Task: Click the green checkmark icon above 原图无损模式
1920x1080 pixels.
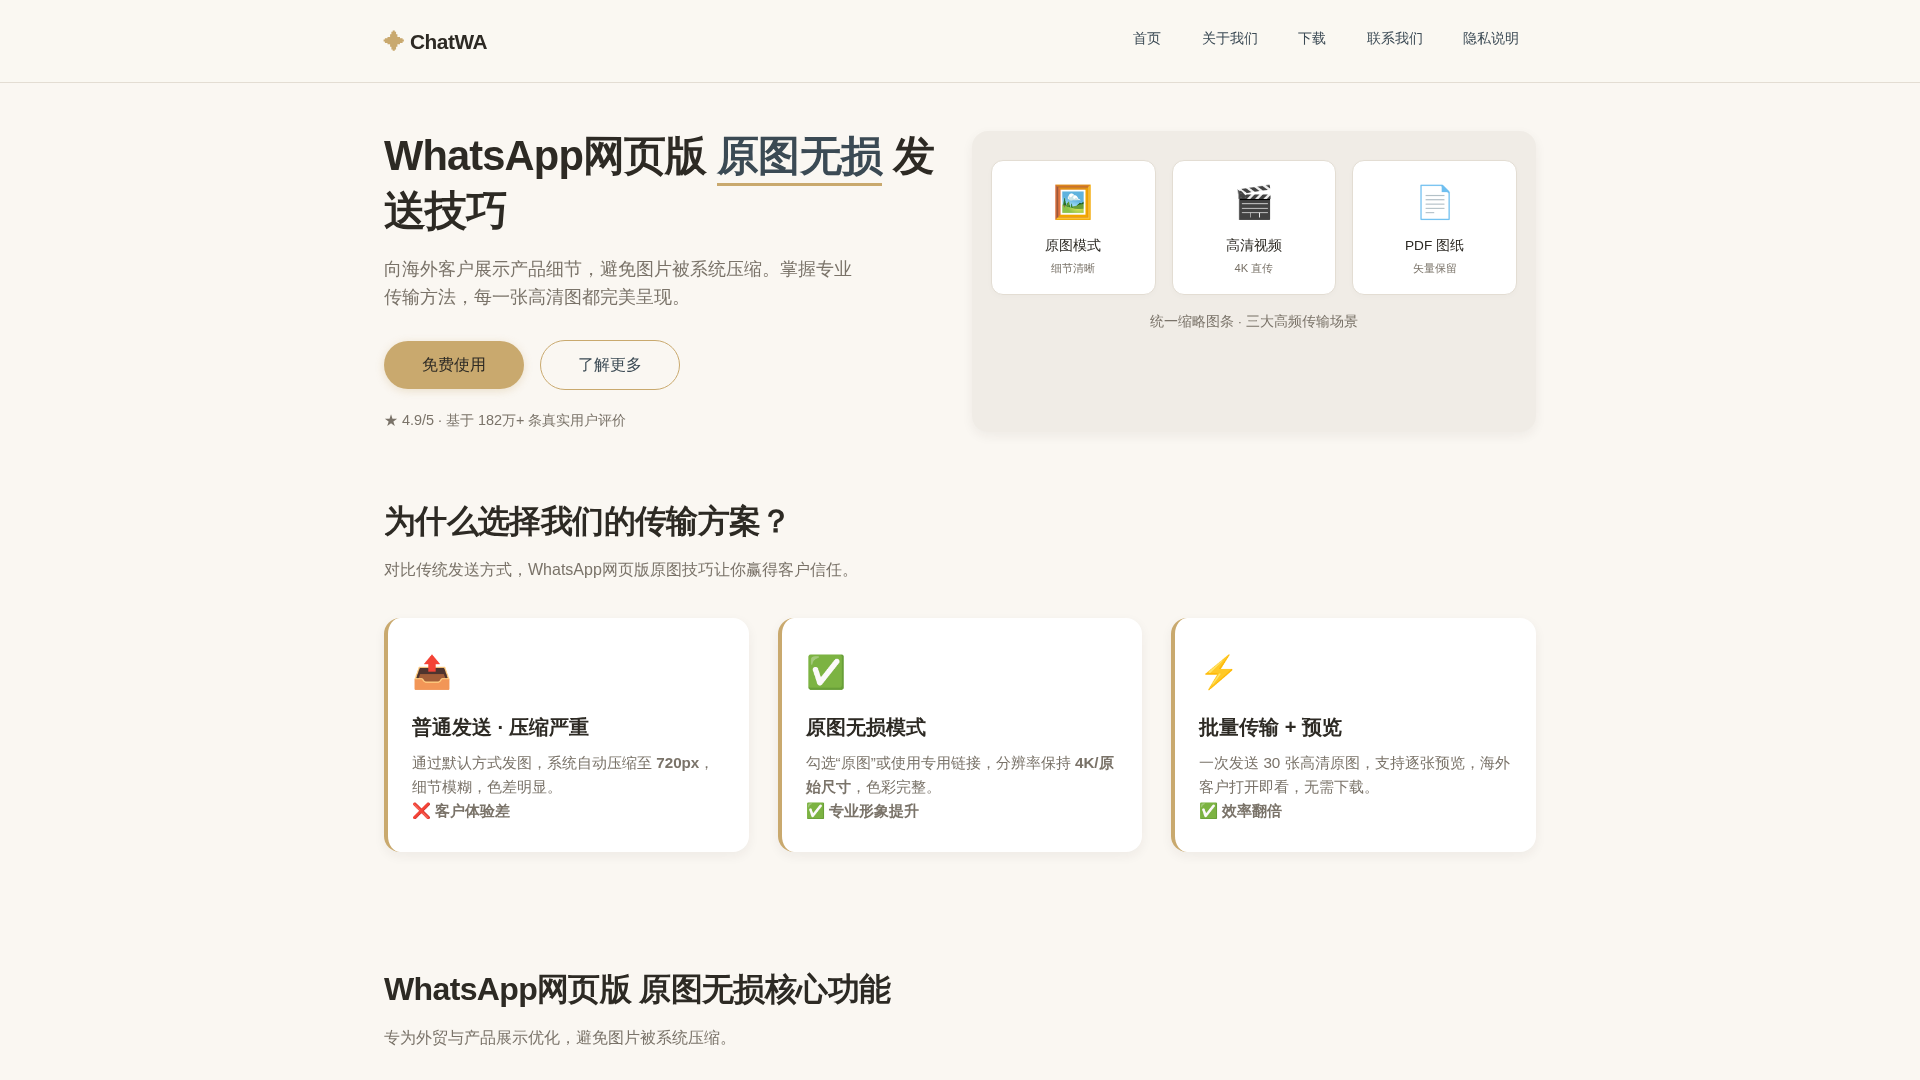Action: coord(826,673)
